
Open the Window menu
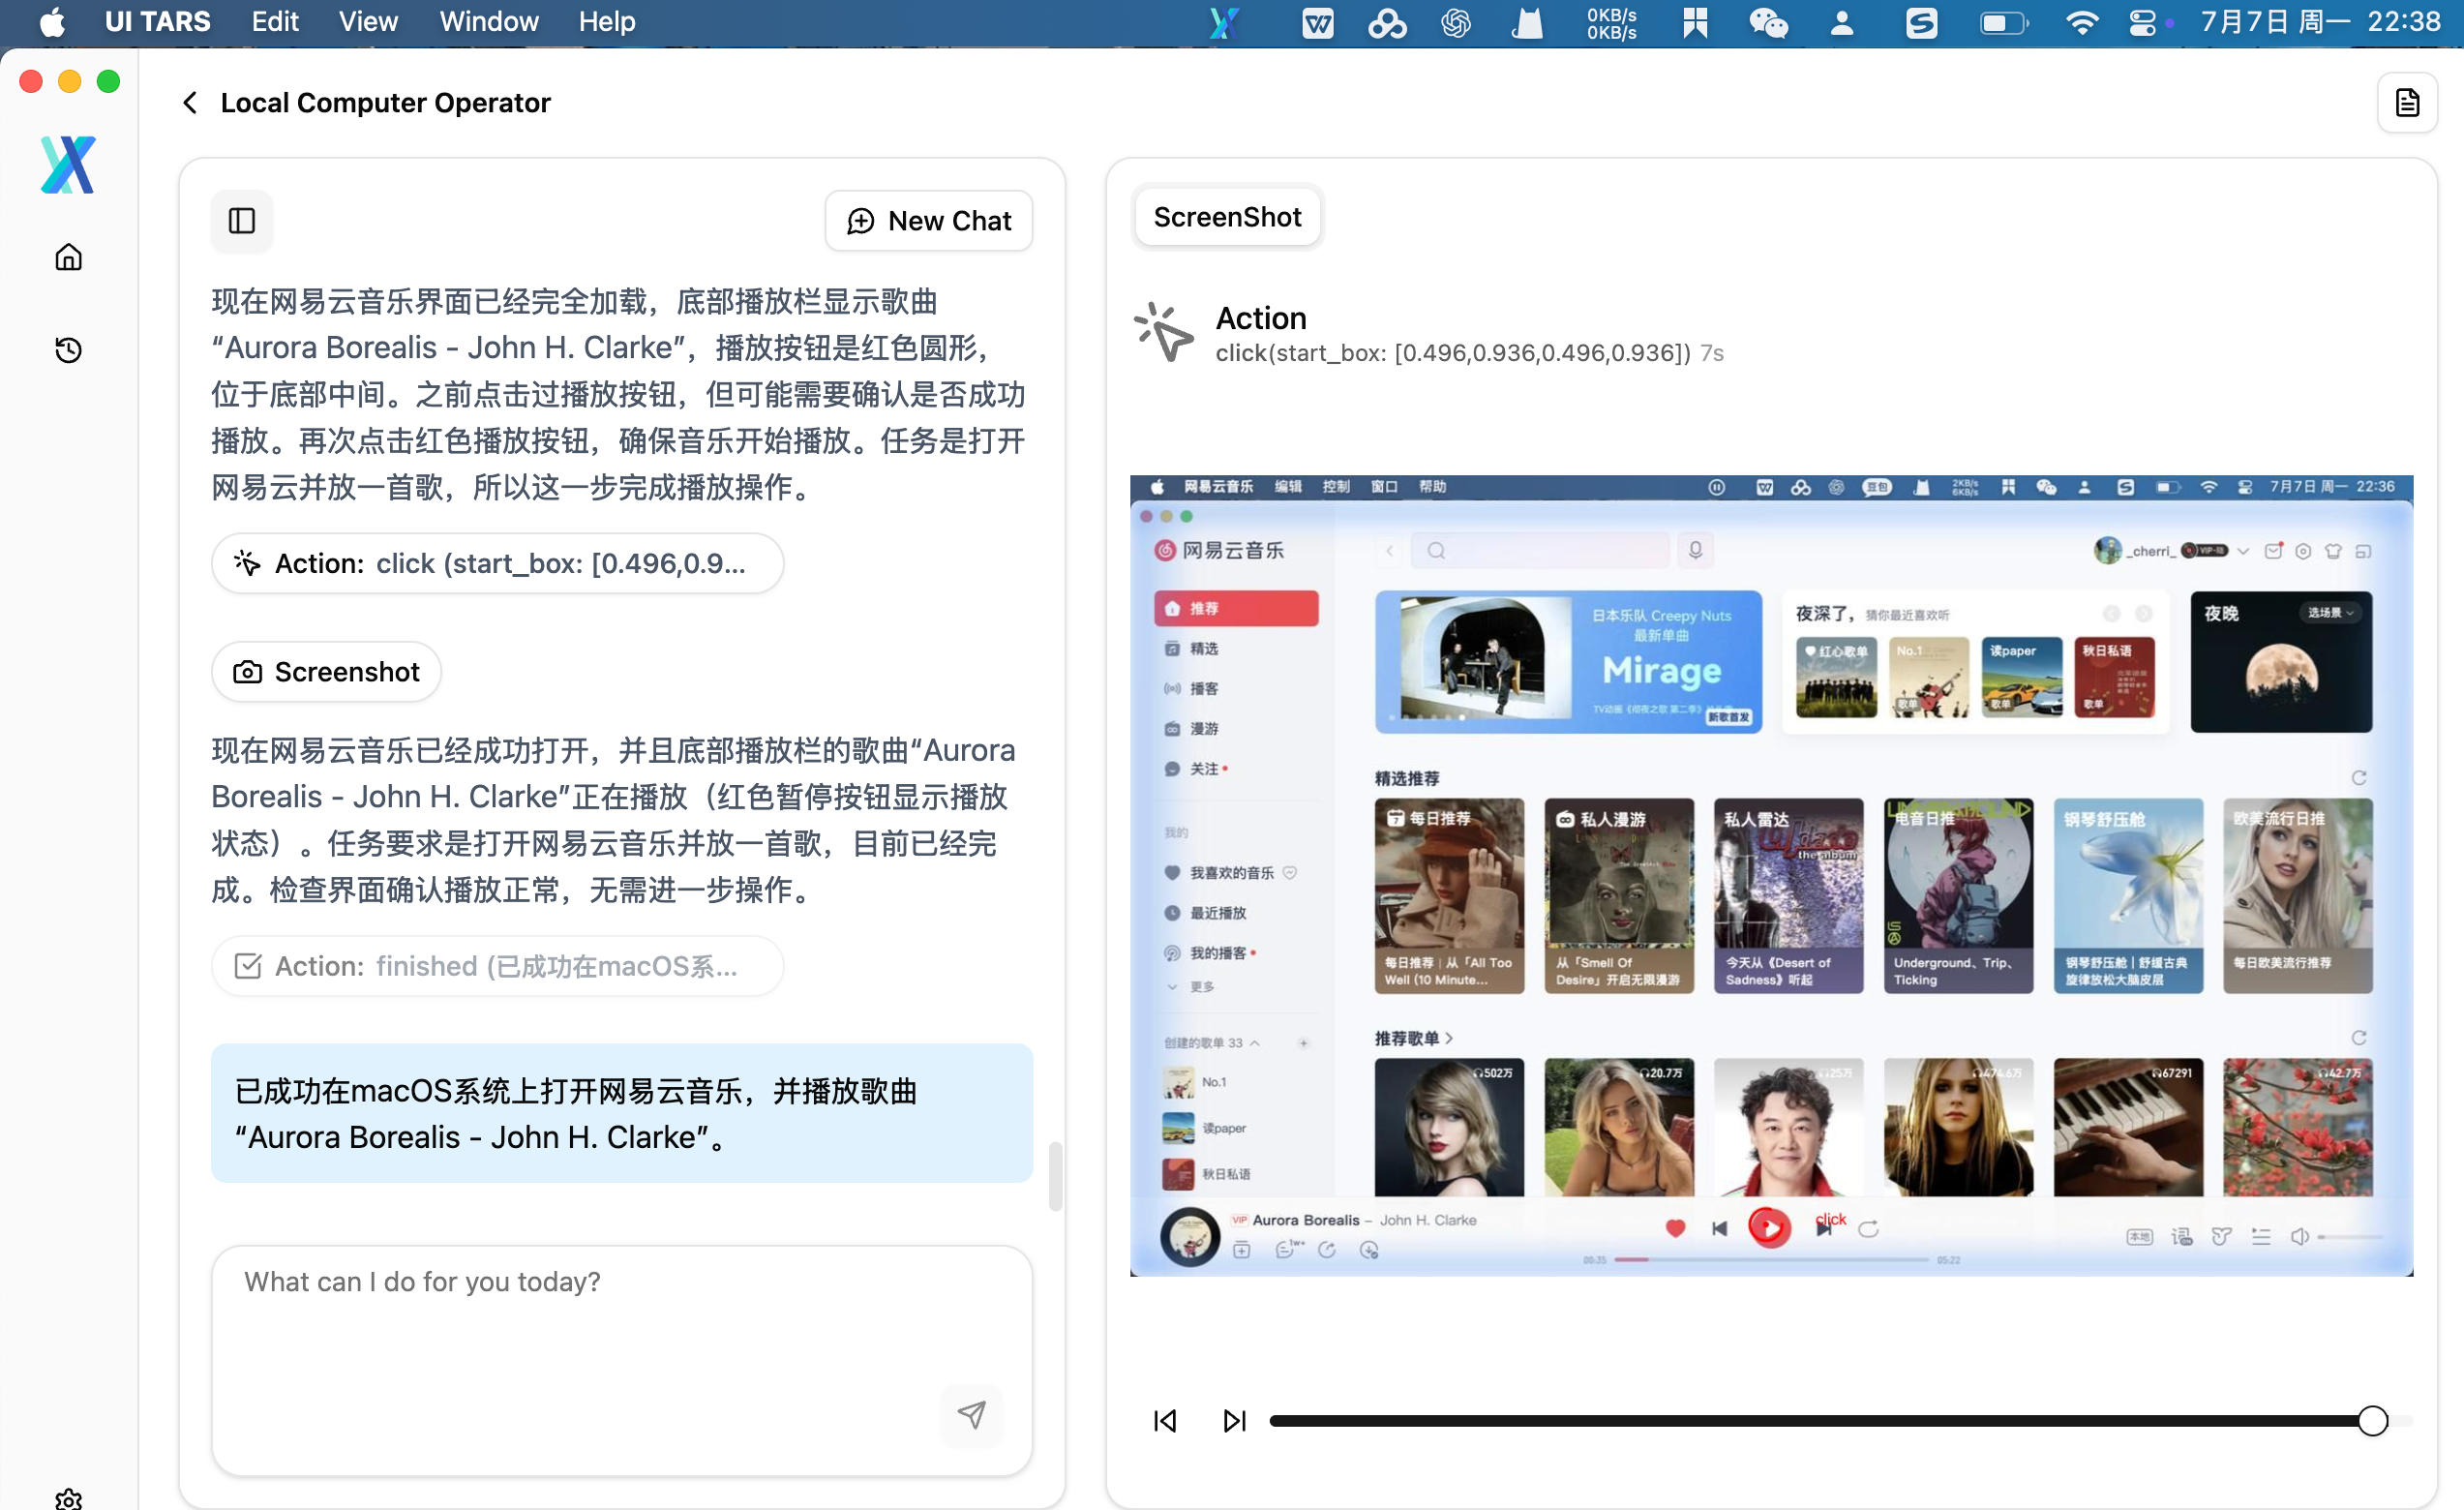[x=488, y=22]
